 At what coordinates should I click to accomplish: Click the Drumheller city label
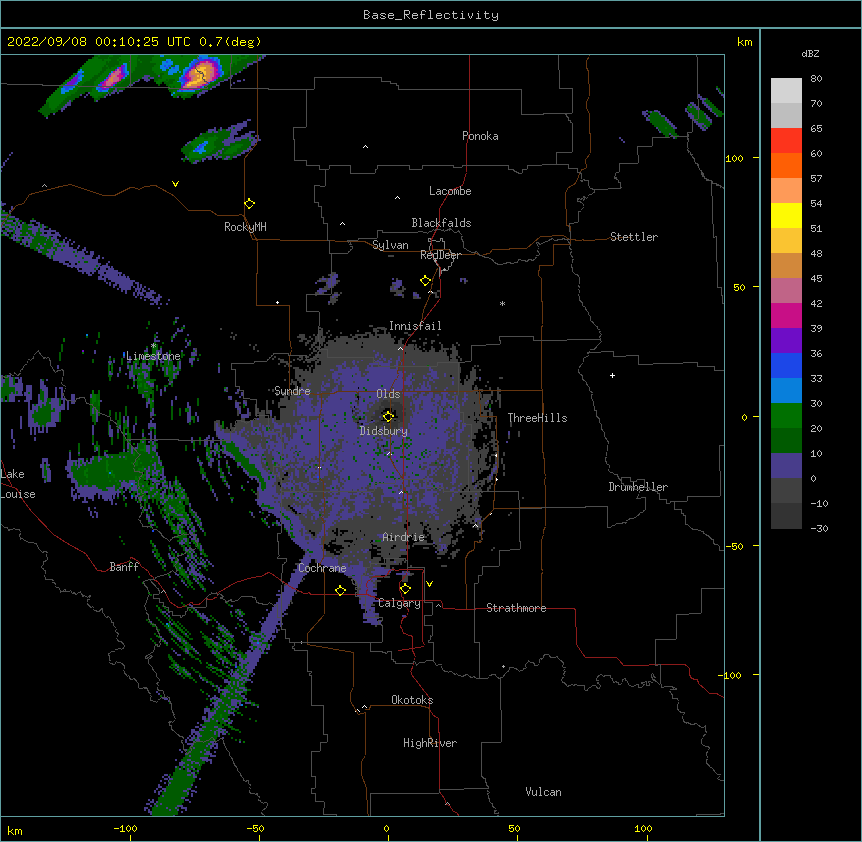(x=638, y=487)
